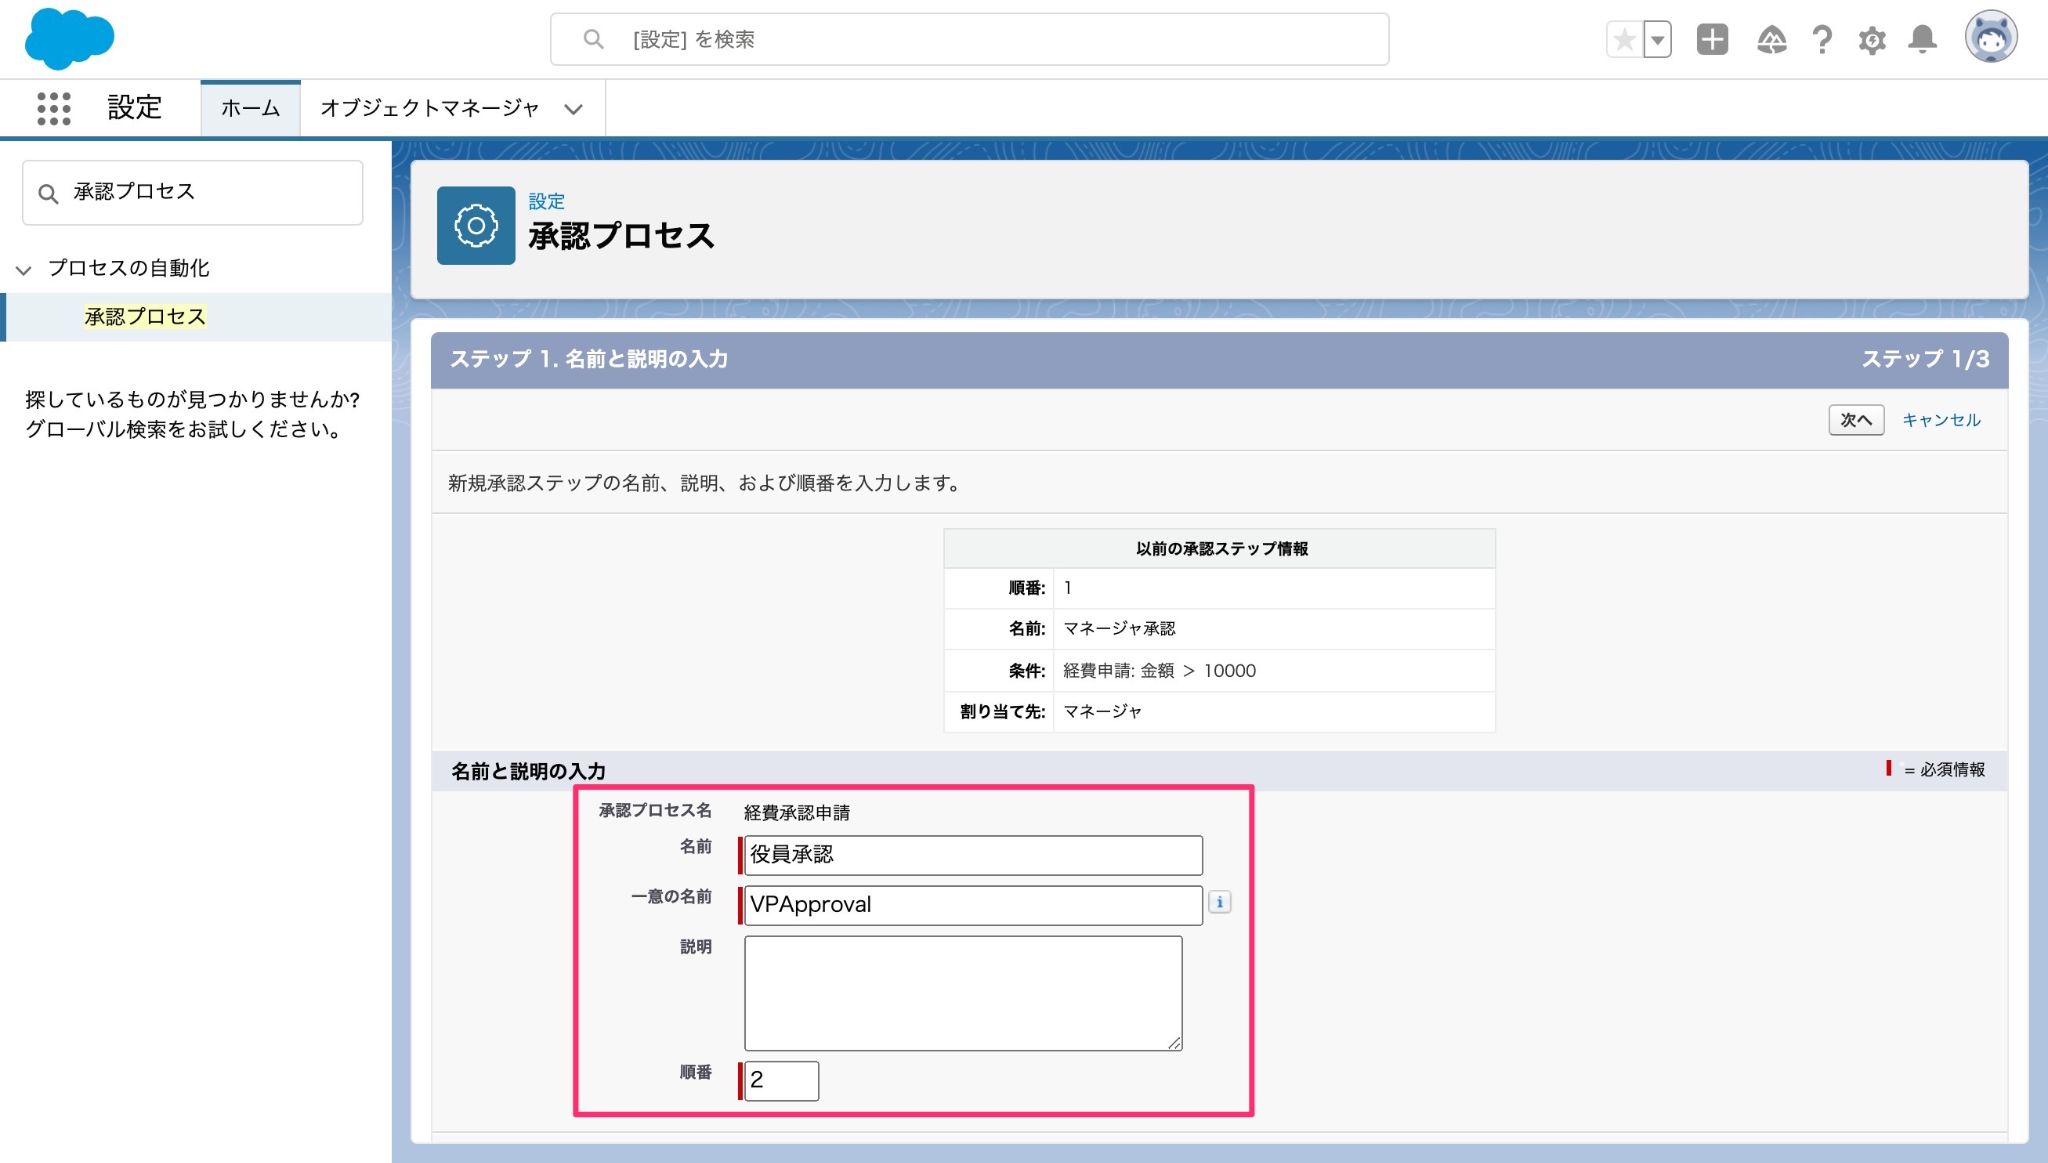
Task: Open the オブジェクトマネージャ tab
Action: [430, 108]
